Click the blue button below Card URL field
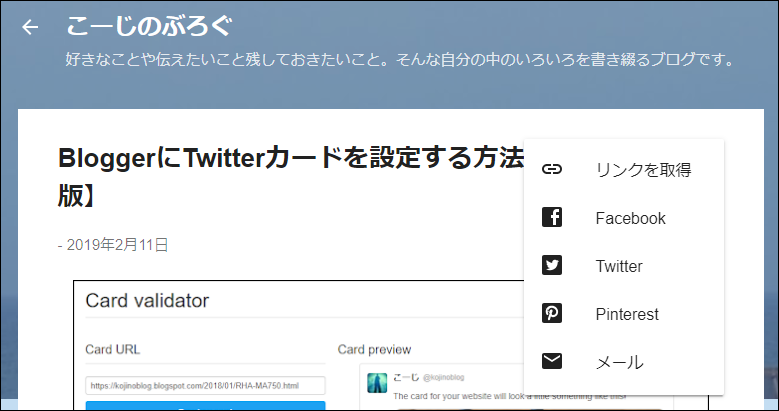The width and height of the screenshot is (779, 411). (x=205, y=406)
